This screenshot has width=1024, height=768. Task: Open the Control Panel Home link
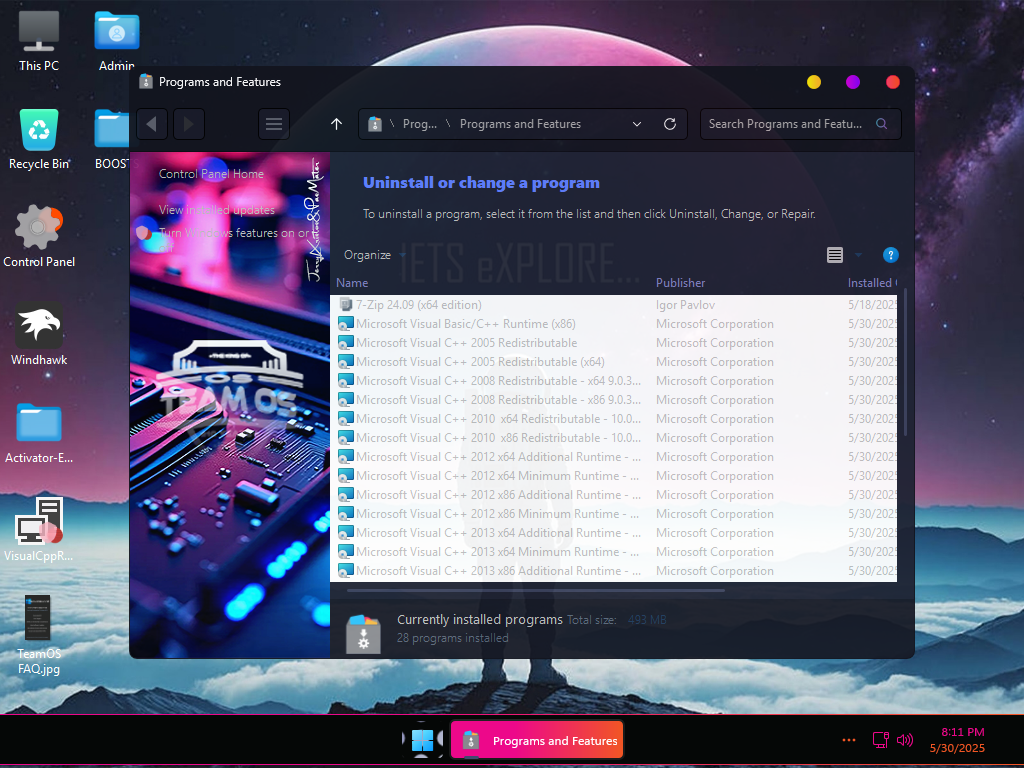point(211,174)
